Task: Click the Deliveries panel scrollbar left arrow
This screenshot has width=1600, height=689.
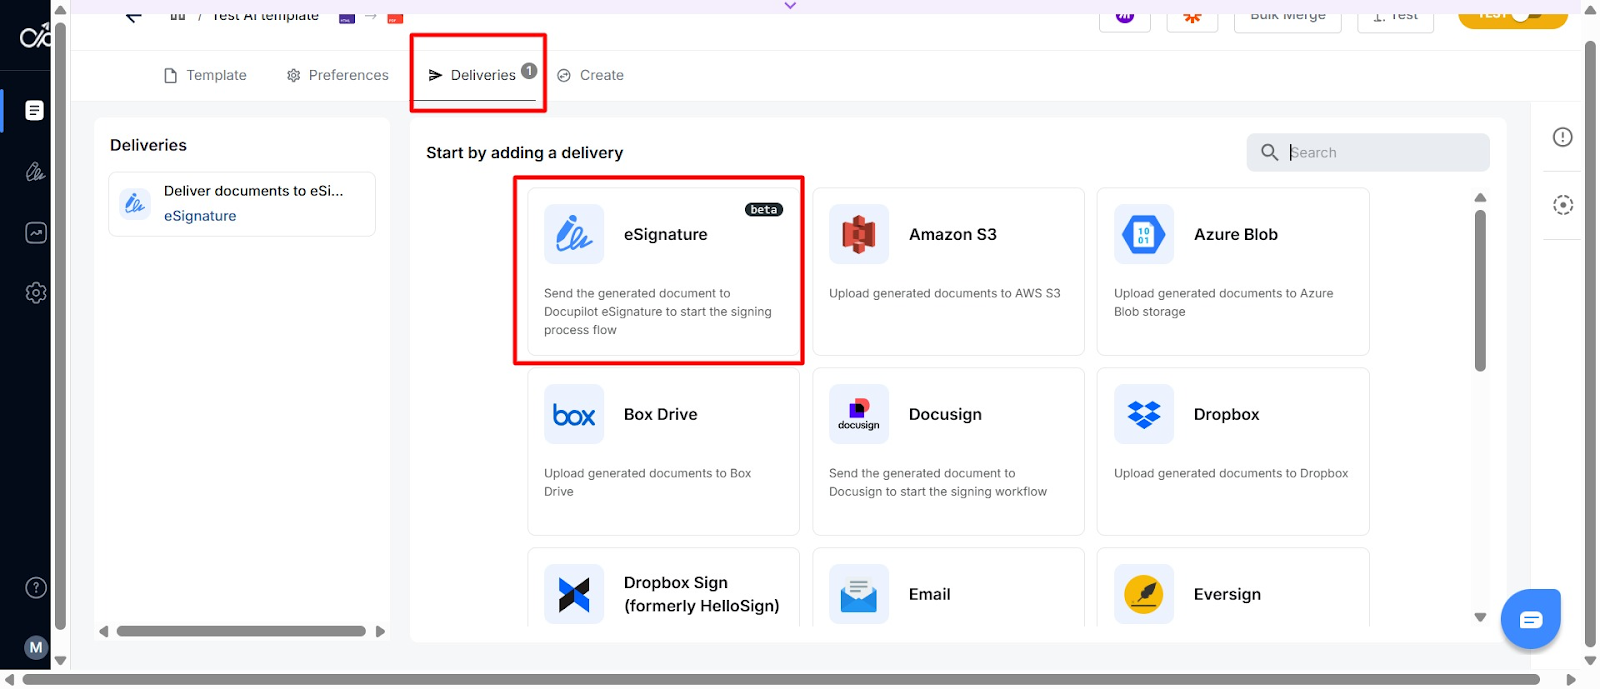Action: 103,631
